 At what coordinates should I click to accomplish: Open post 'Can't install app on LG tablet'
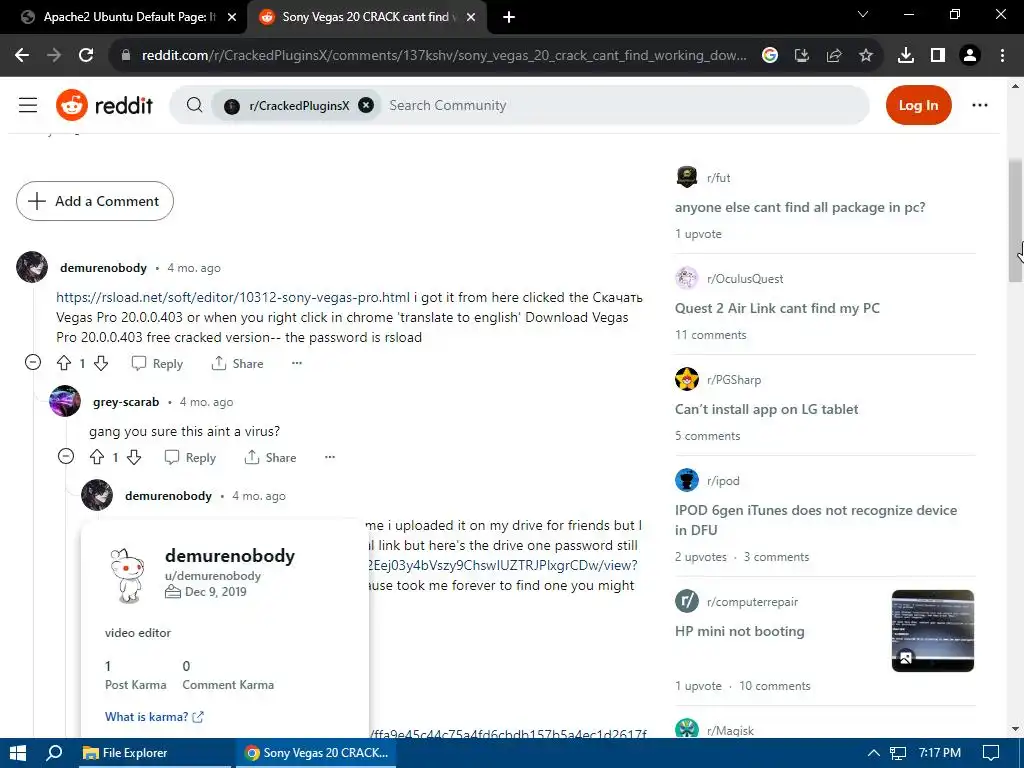click(x=767, y=409)
